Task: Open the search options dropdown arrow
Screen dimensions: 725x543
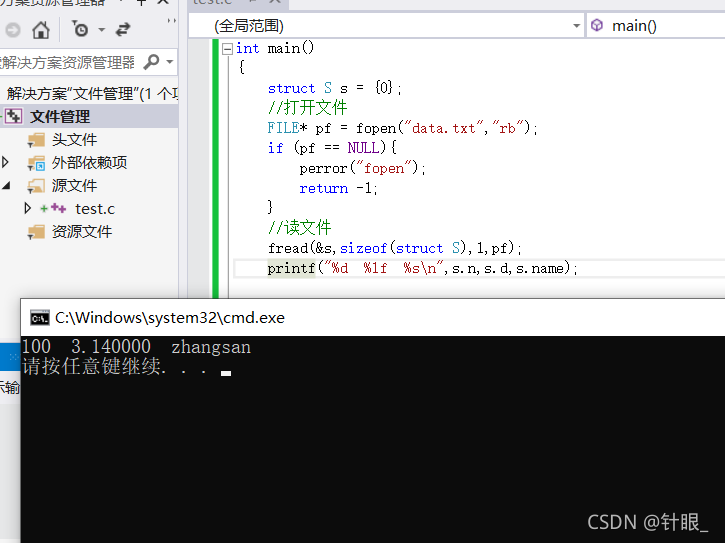Action: [170, 62]
